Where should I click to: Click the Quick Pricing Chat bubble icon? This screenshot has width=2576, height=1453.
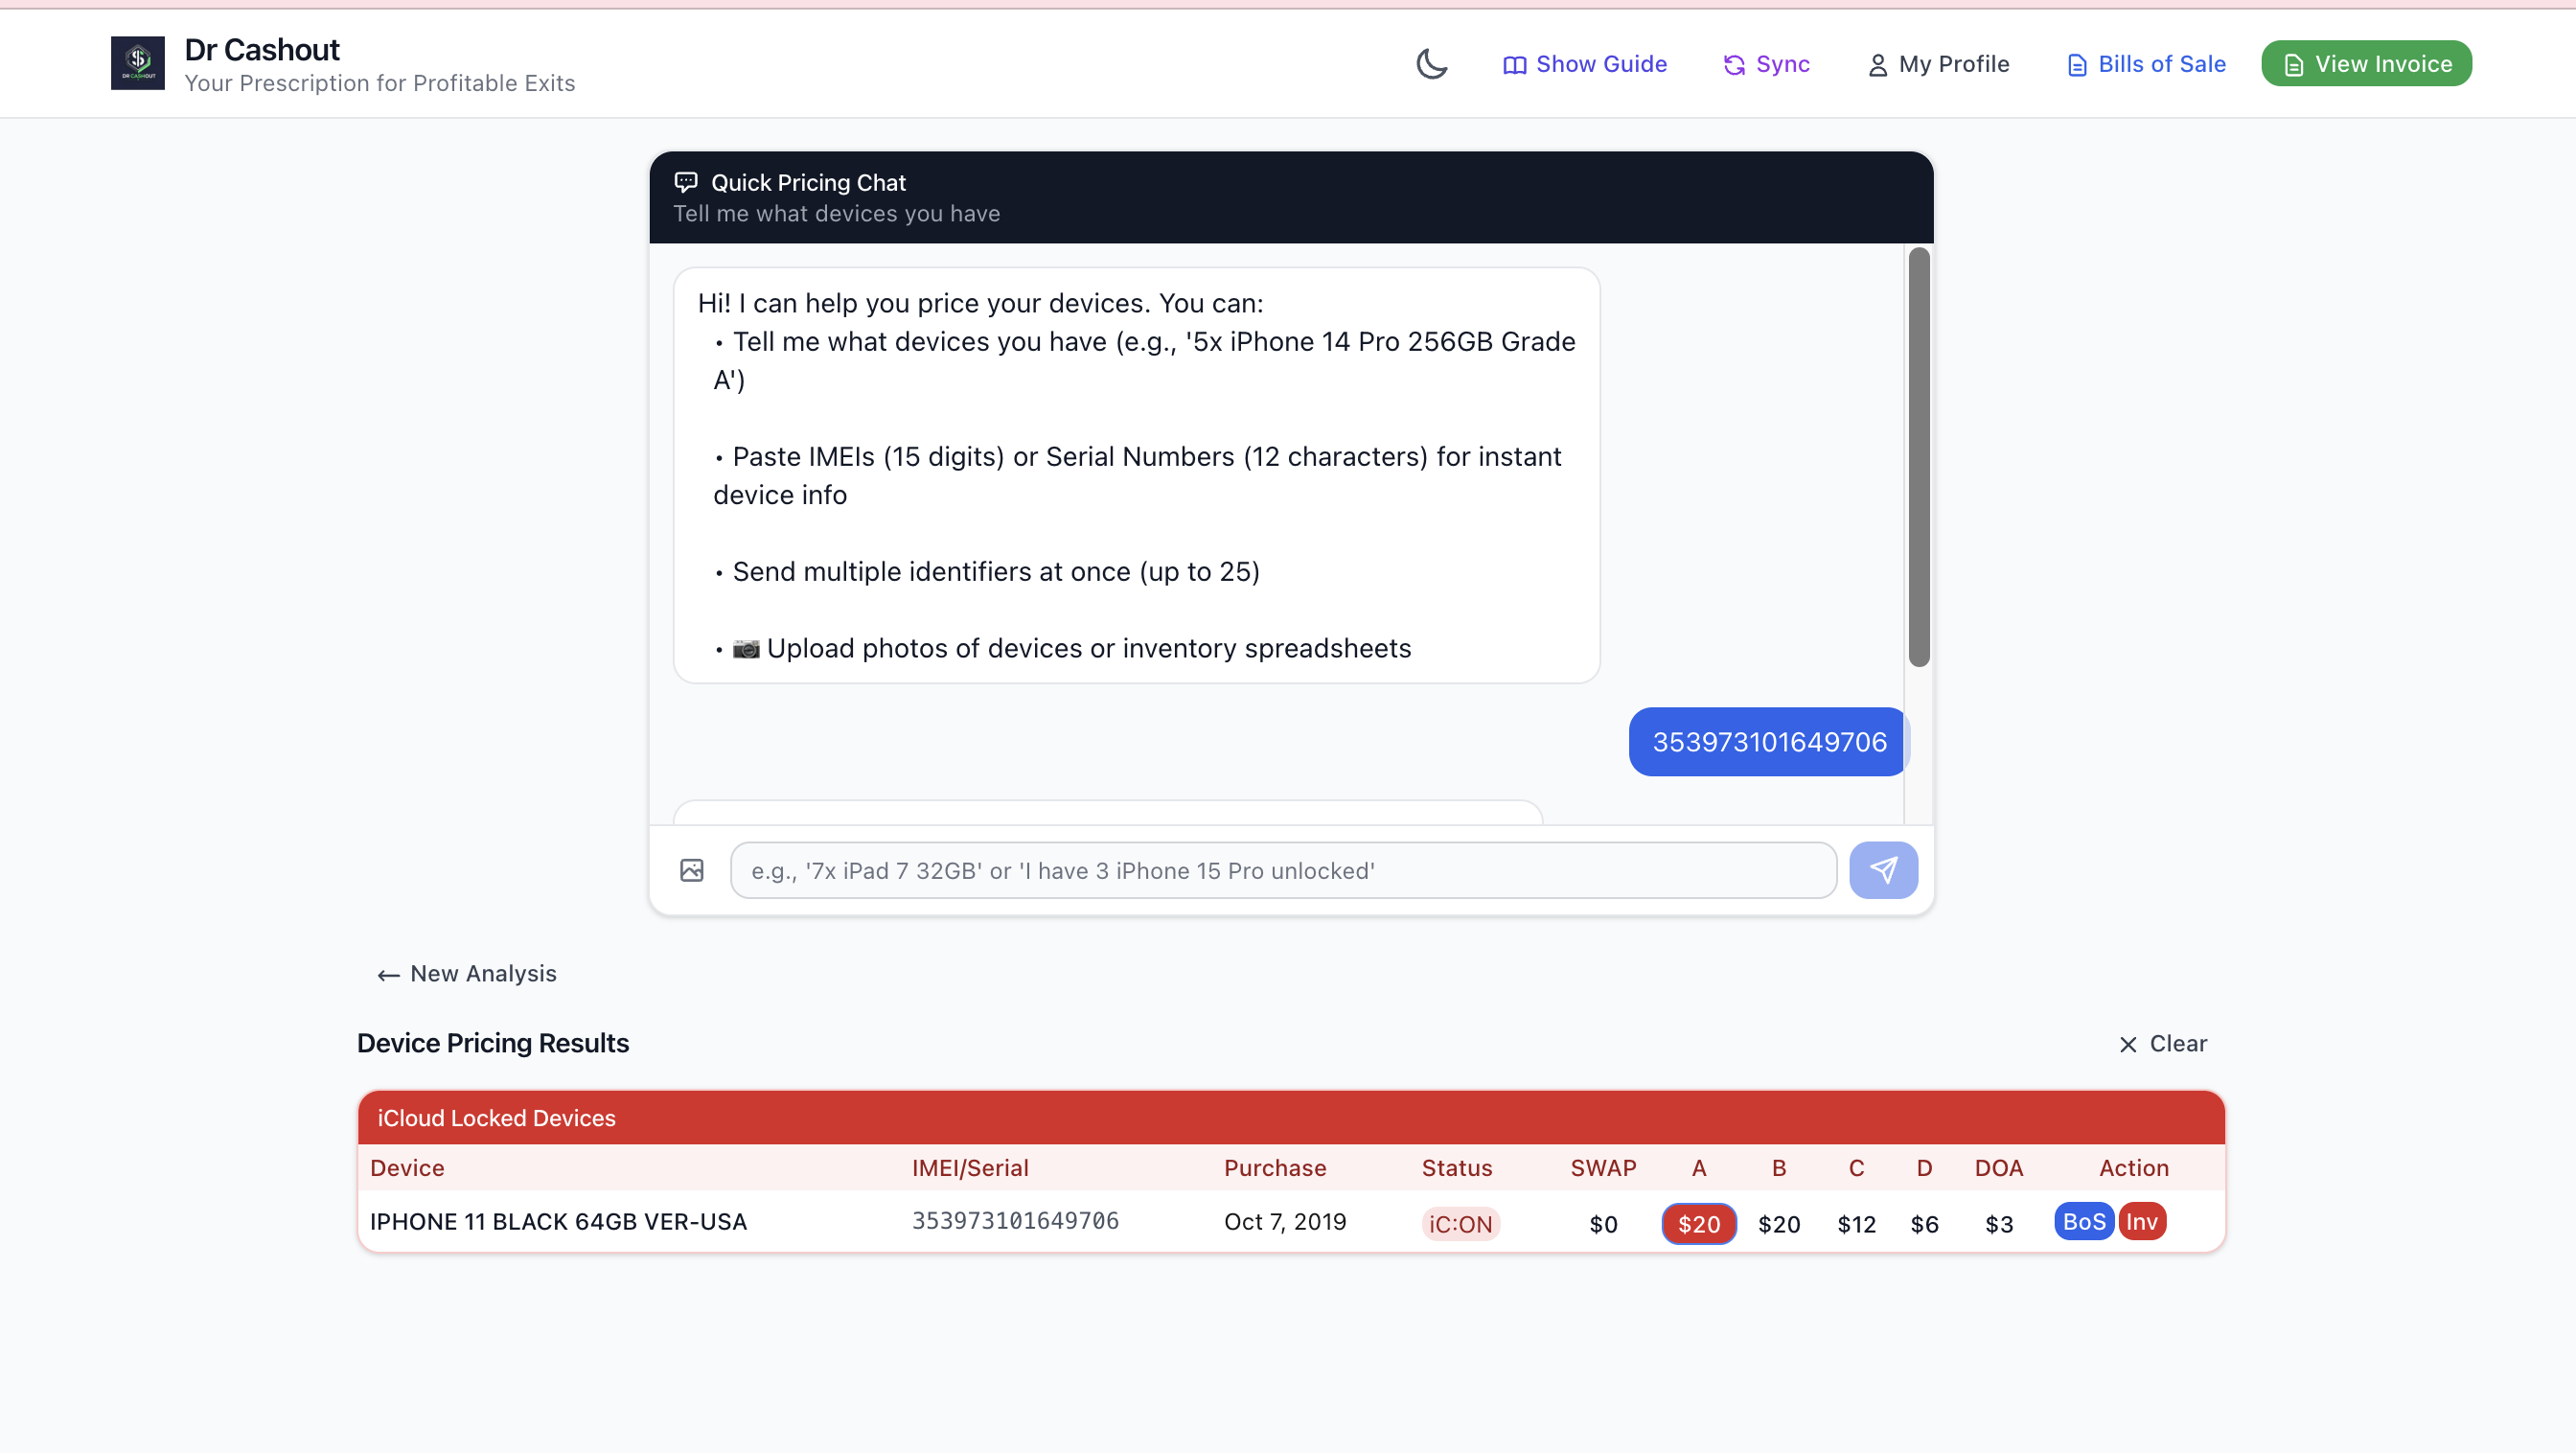pyautogui.click(x=686, y=182)
